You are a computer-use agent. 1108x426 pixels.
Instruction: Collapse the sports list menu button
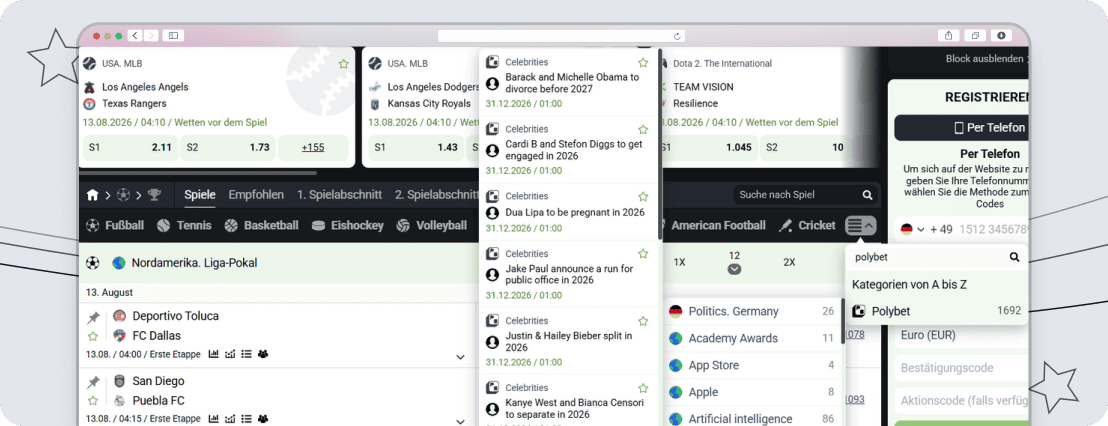pos(861,226)
